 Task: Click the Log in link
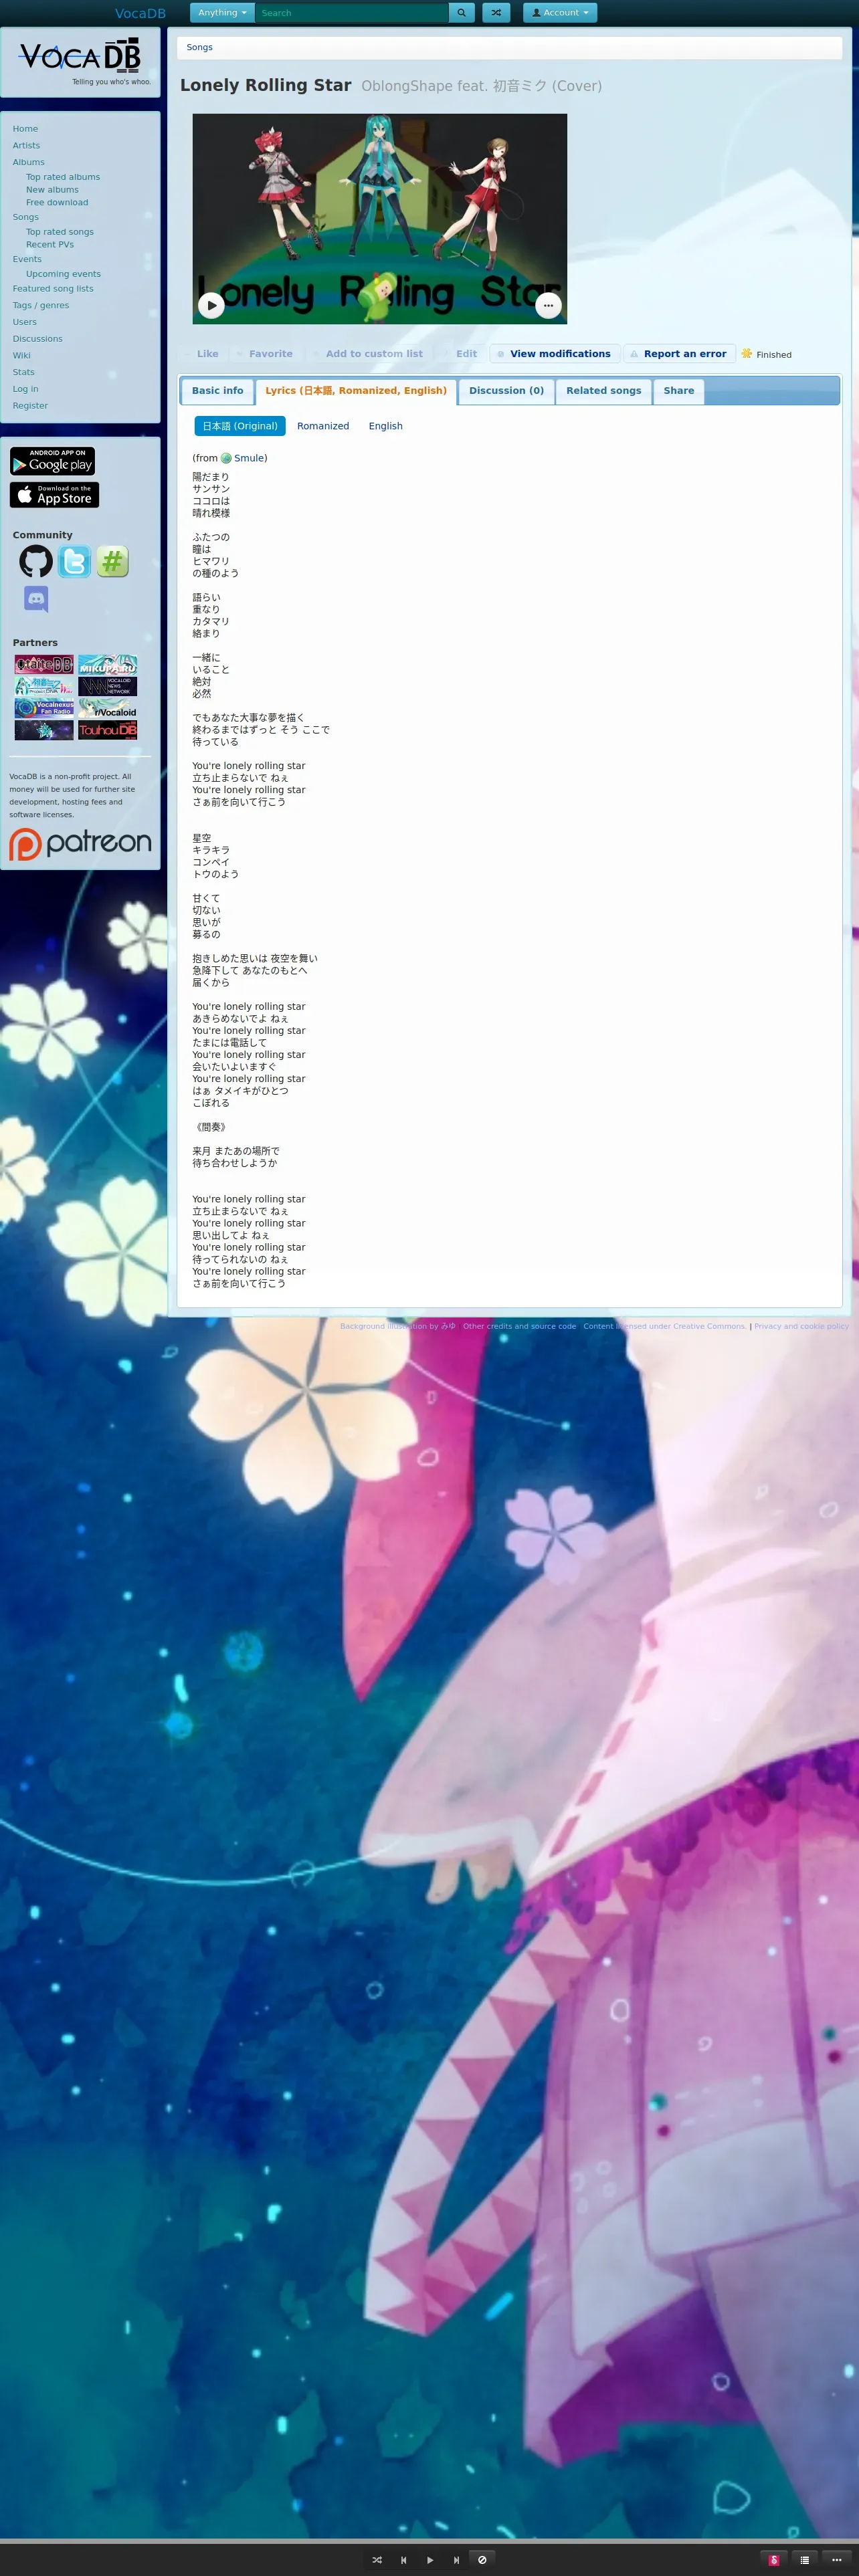25,389
